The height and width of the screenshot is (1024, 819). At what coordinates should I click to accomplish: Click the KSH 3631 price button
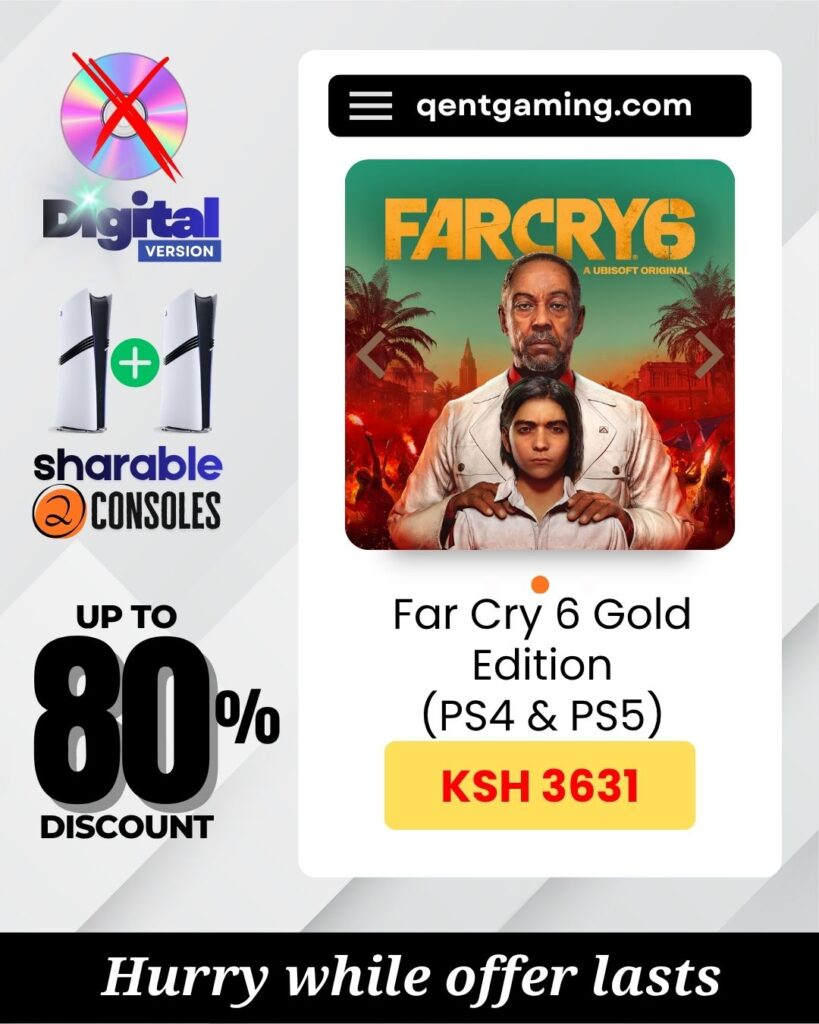(540, 785)
